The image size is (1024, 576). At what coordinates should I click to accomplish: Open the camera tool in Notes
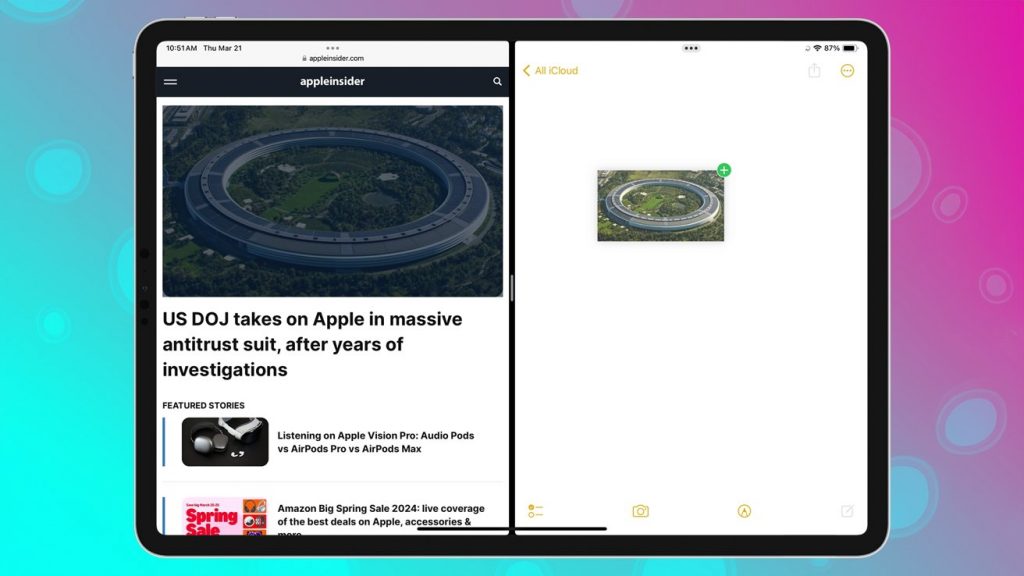coord(640,511)
